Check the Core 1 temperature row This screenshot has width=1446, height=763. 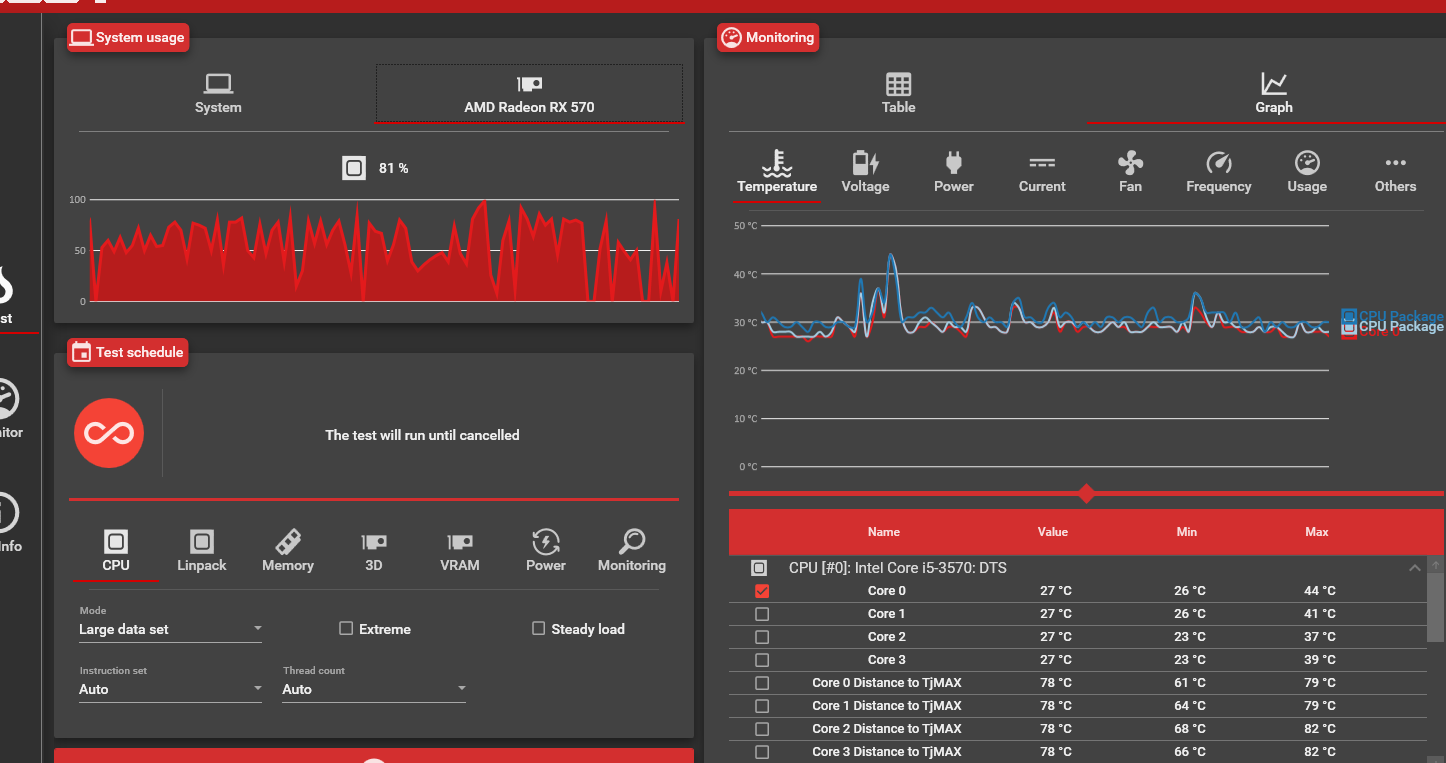[762, 613]
